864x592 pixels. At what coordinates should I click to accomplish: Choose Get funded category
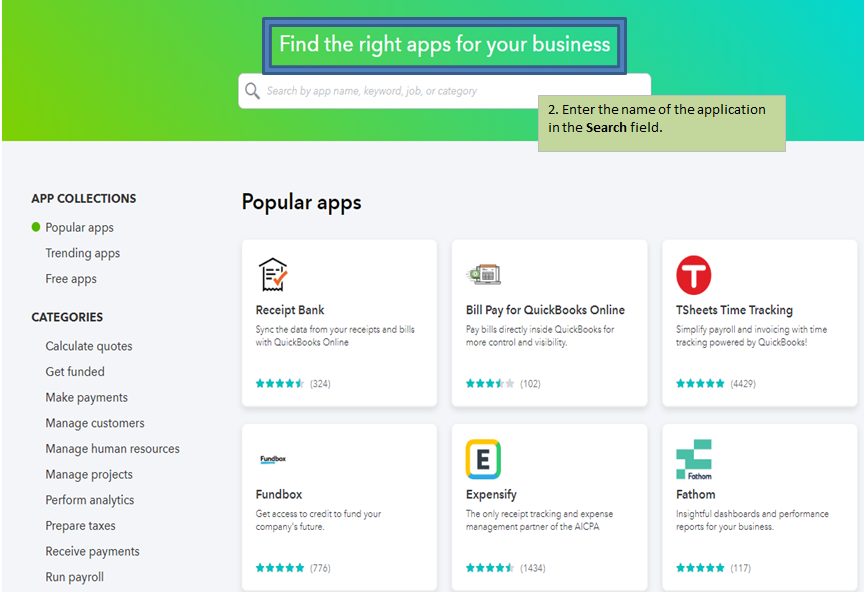(75, 372)
